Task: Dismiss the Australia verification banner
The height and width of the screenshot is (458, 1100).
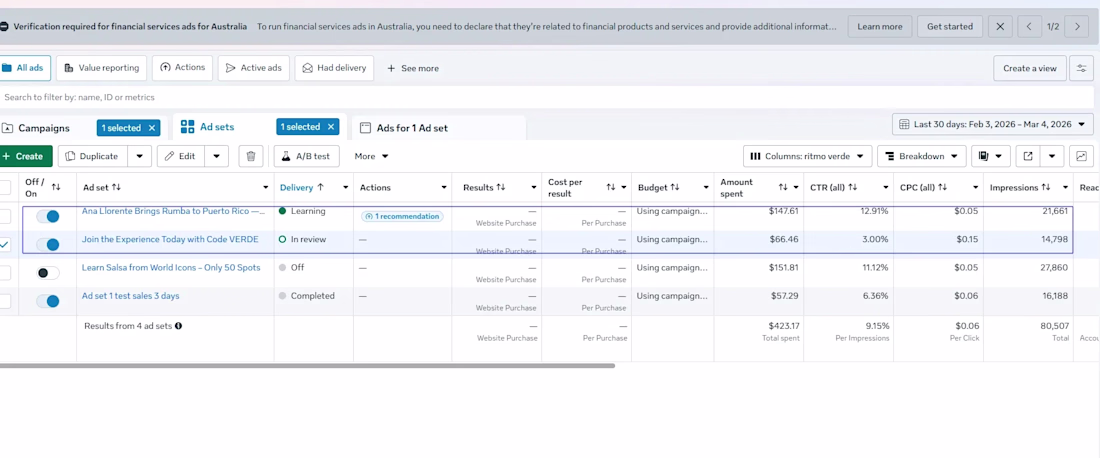Action: [1000, 27]
